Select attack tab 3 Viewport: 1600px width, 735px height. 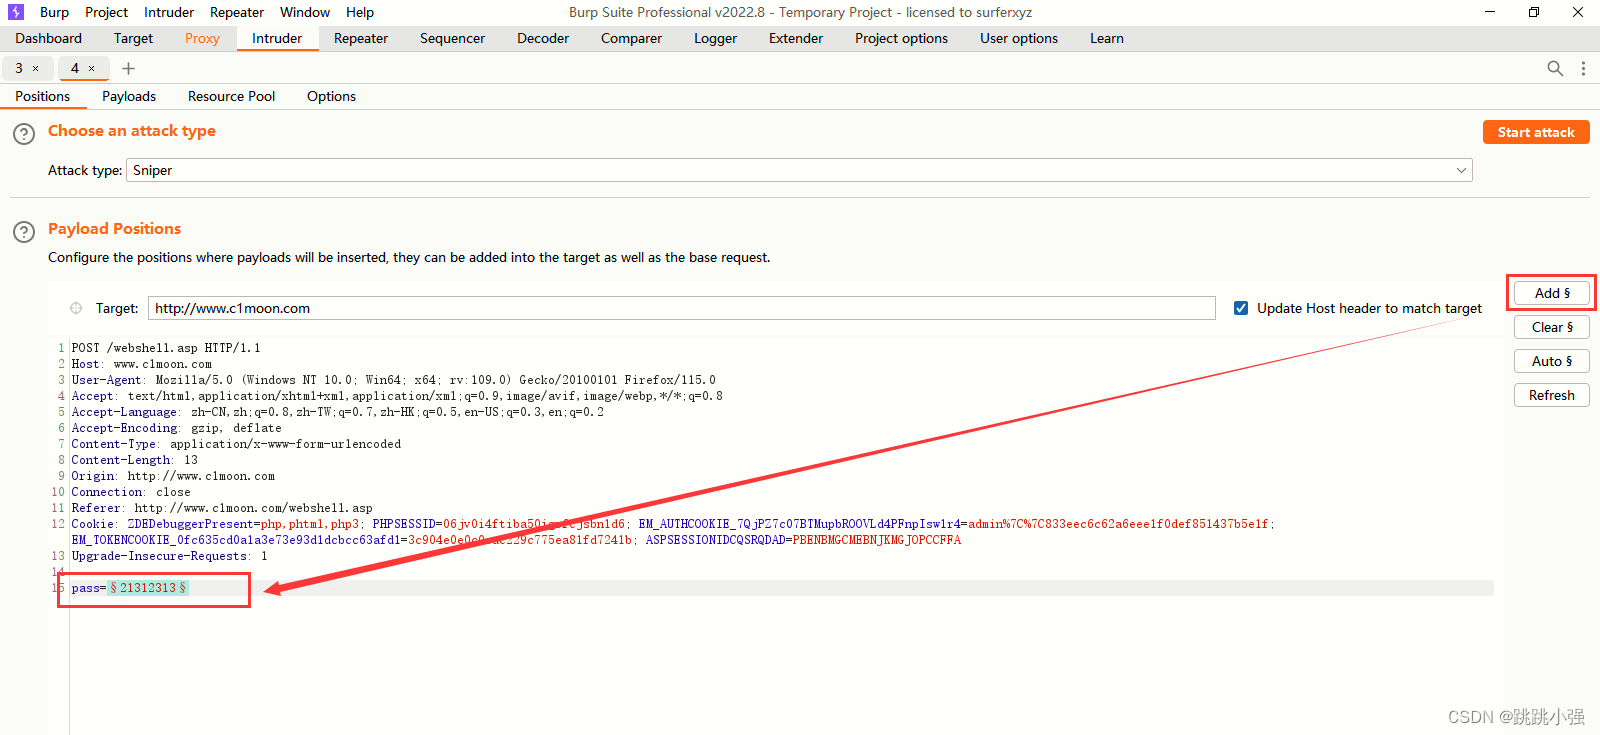[x=19, y=68]
